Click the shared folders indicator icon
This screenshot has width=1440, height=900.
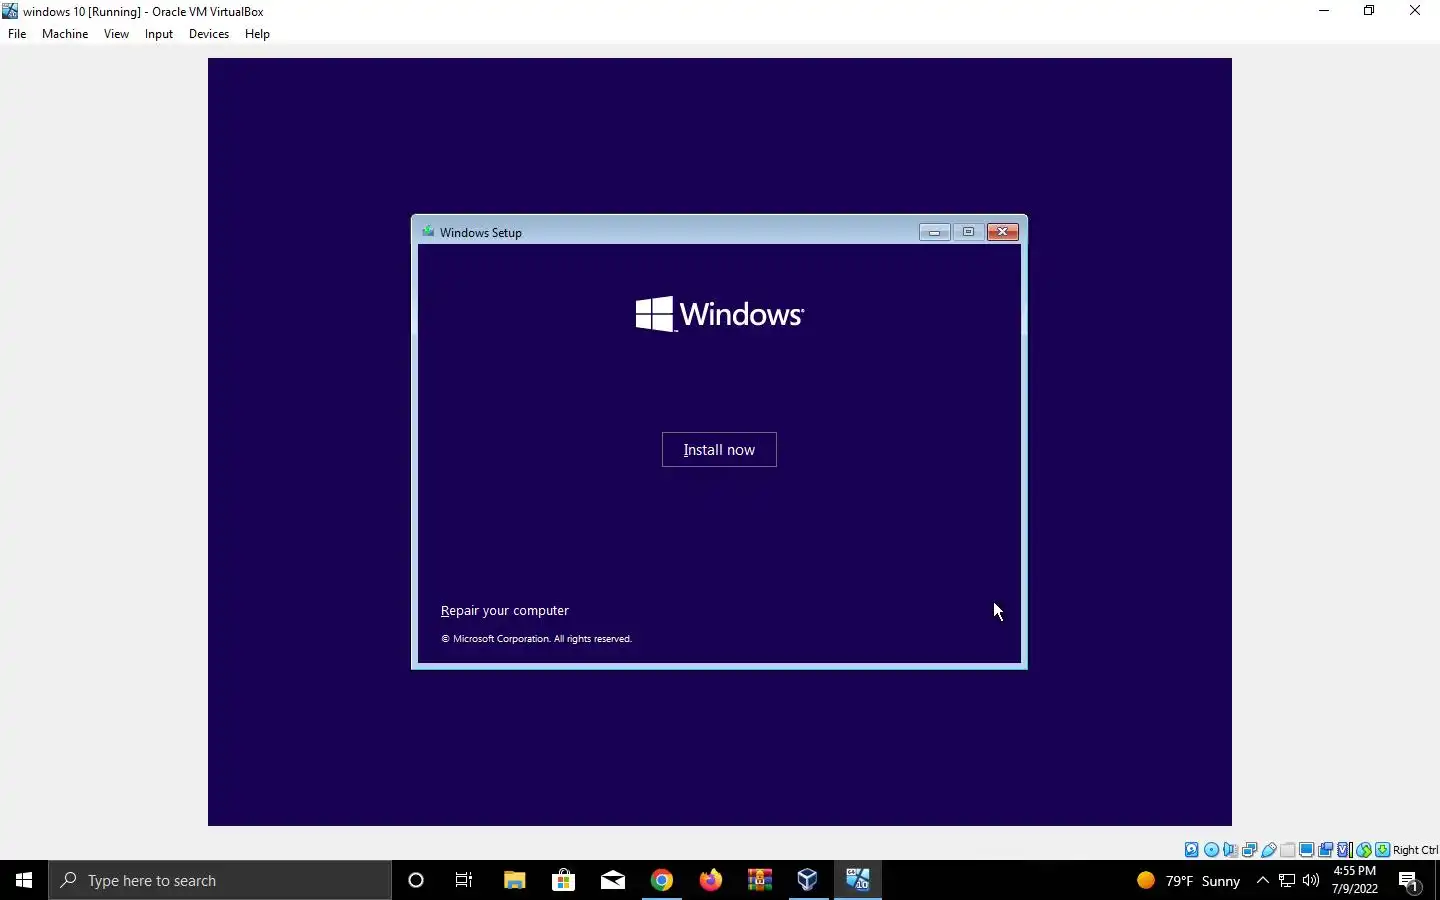[1288, 850]
